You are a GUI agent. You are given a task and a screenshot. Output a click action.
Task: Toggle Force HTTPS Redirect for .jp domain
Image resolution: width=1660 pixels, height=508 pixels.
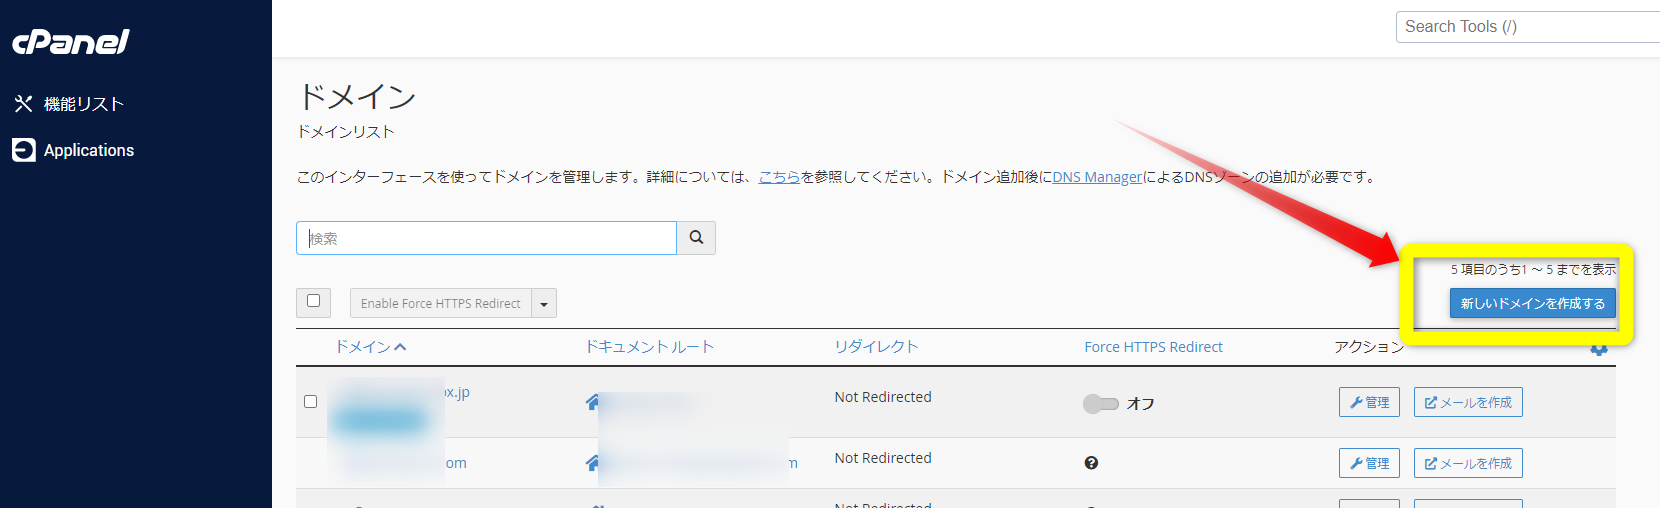point(1100,404)
